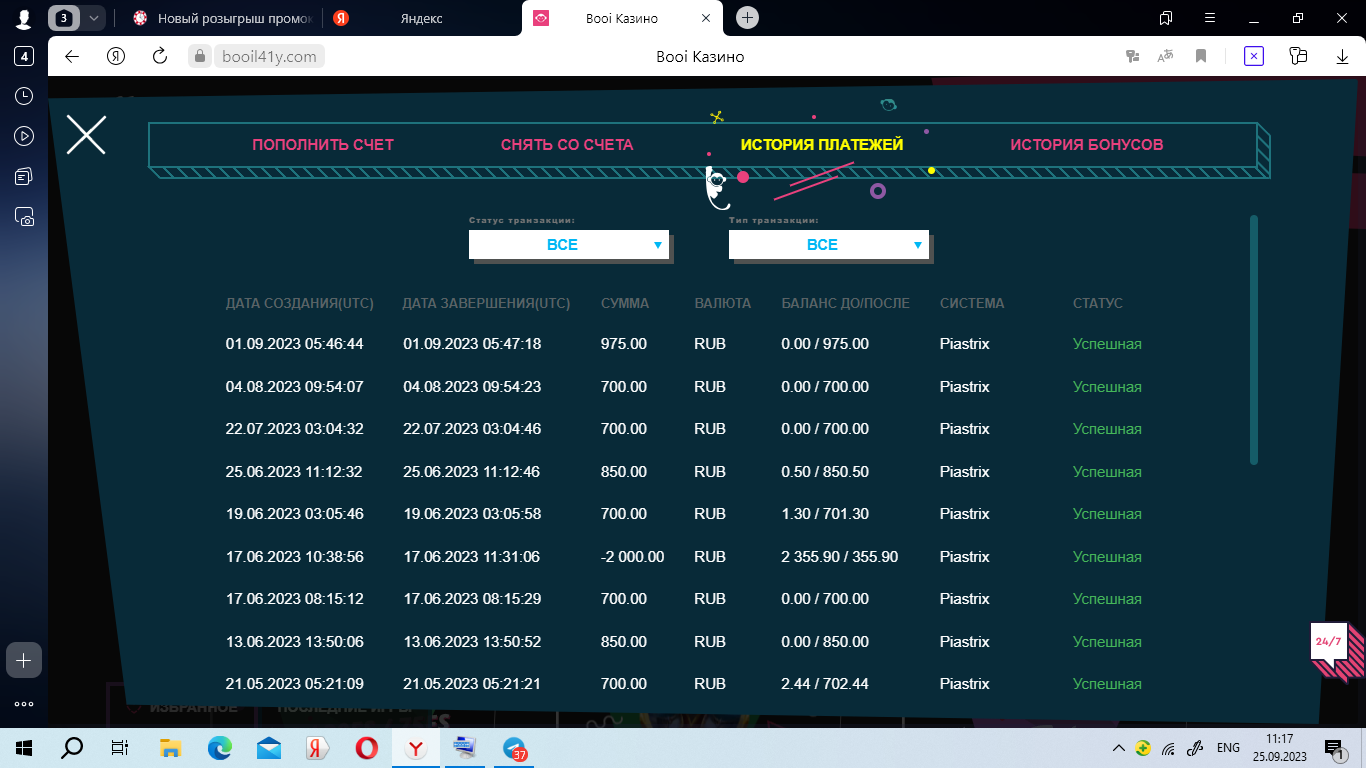1366x768 pixels.
Task: Open the browser downloads icon
Action: (x=1341, y=57)
